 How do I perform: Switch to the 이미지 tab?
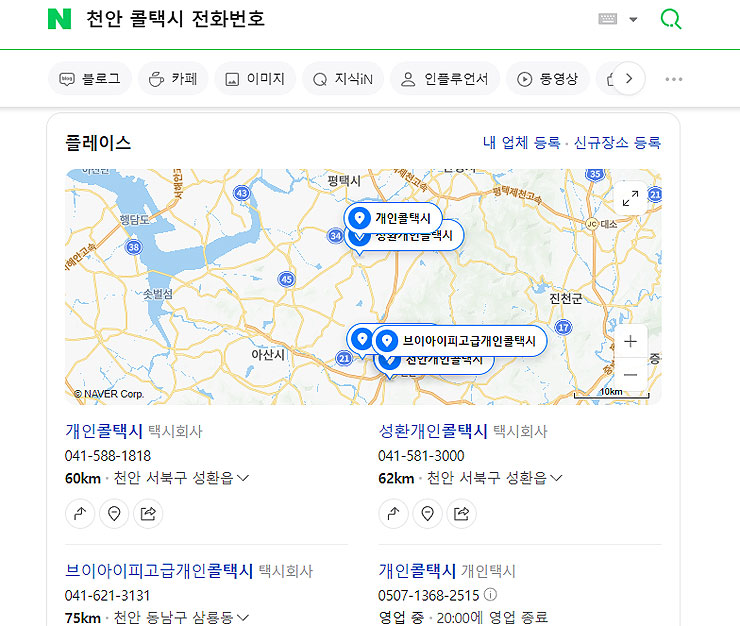point(255,78)
